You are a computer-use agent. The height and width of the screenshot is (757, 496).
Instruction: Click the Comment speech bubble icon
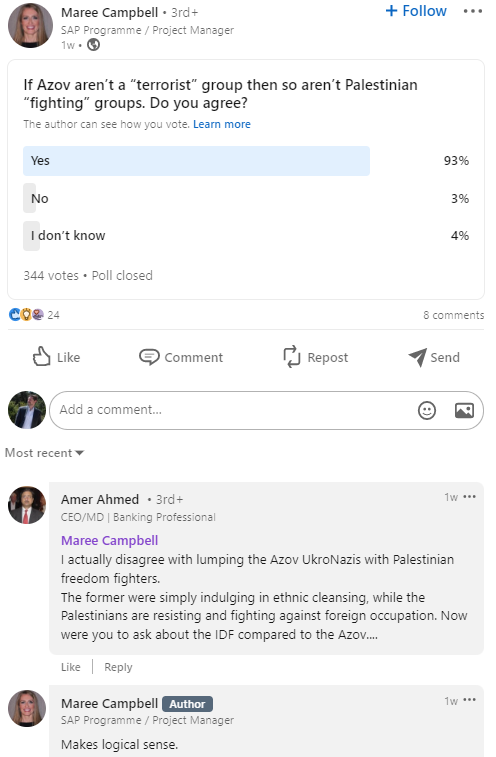click(149, 357)
